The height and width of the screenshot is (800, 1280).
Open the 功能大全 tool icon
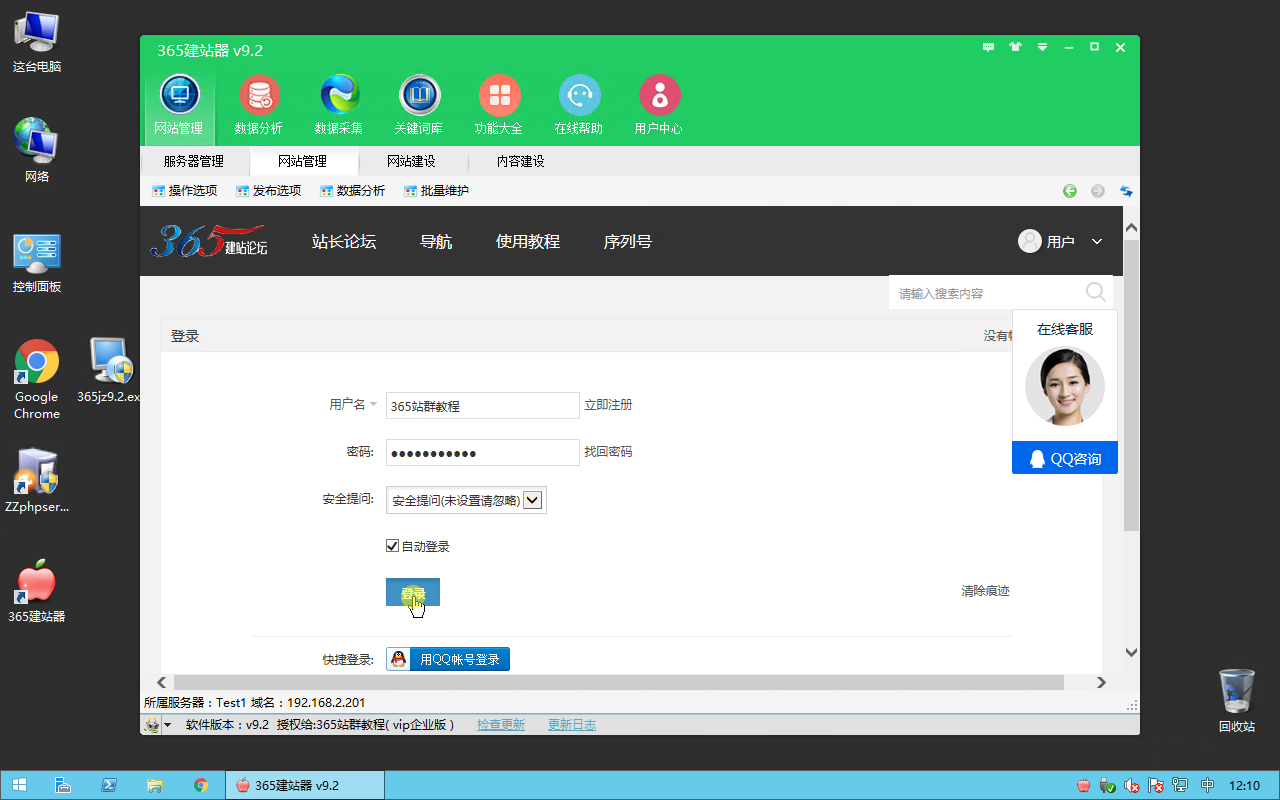[x=499, y=104]
